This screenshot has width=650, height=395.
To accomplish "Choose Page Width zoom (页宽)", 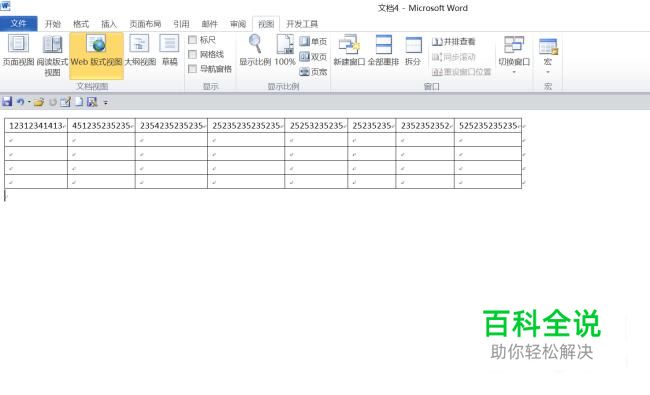I will tap(313, 72).
